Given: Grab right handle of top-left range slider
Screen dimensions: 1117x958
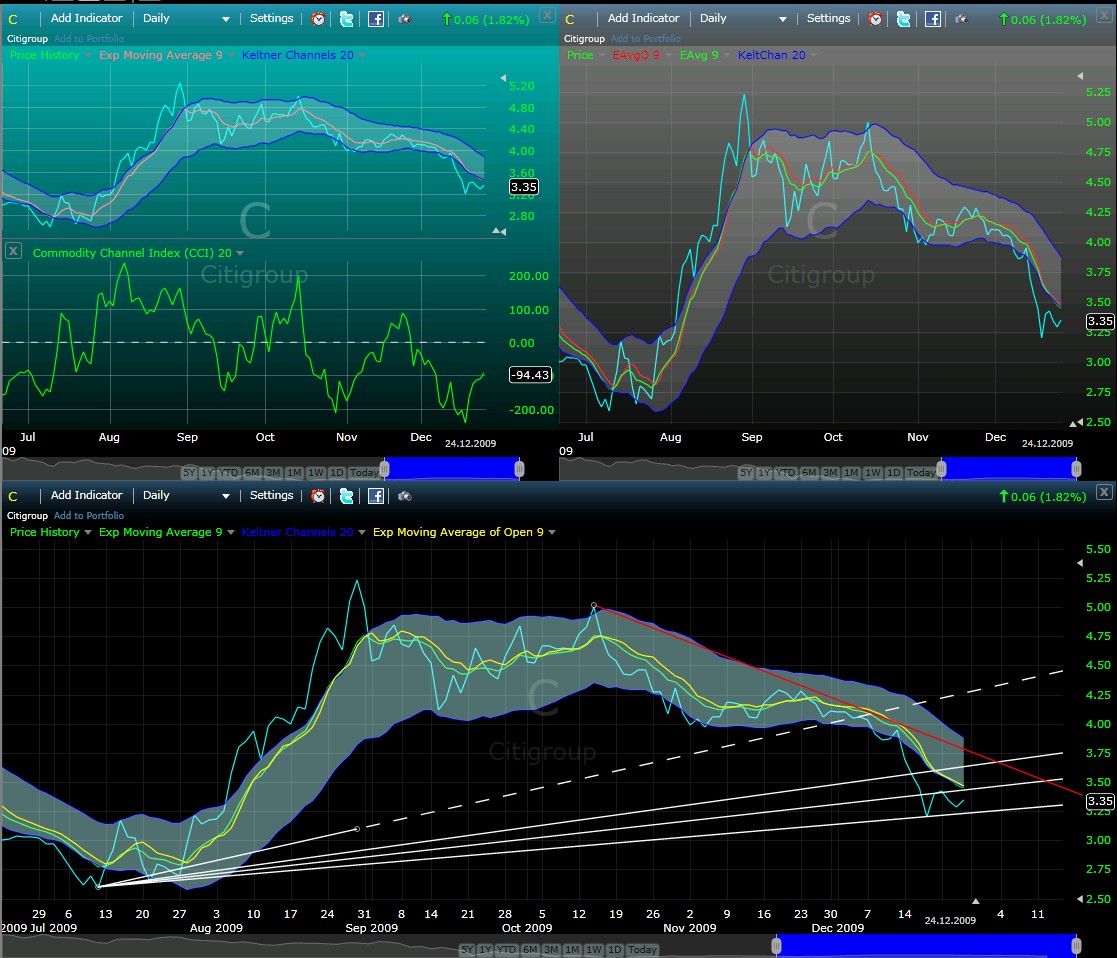Looking at the screenshot, I should tap(519, 469).
